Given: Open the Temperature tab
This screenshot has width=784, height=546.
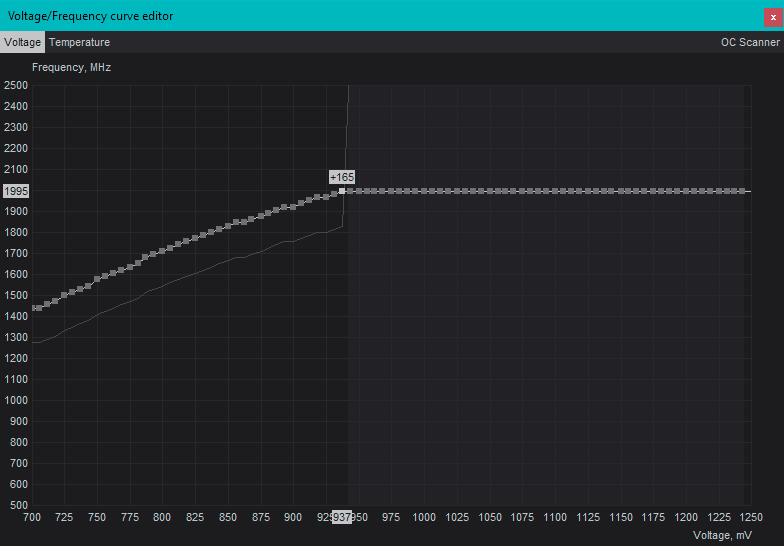Looking at the screenshot, I should click(80, 42).
